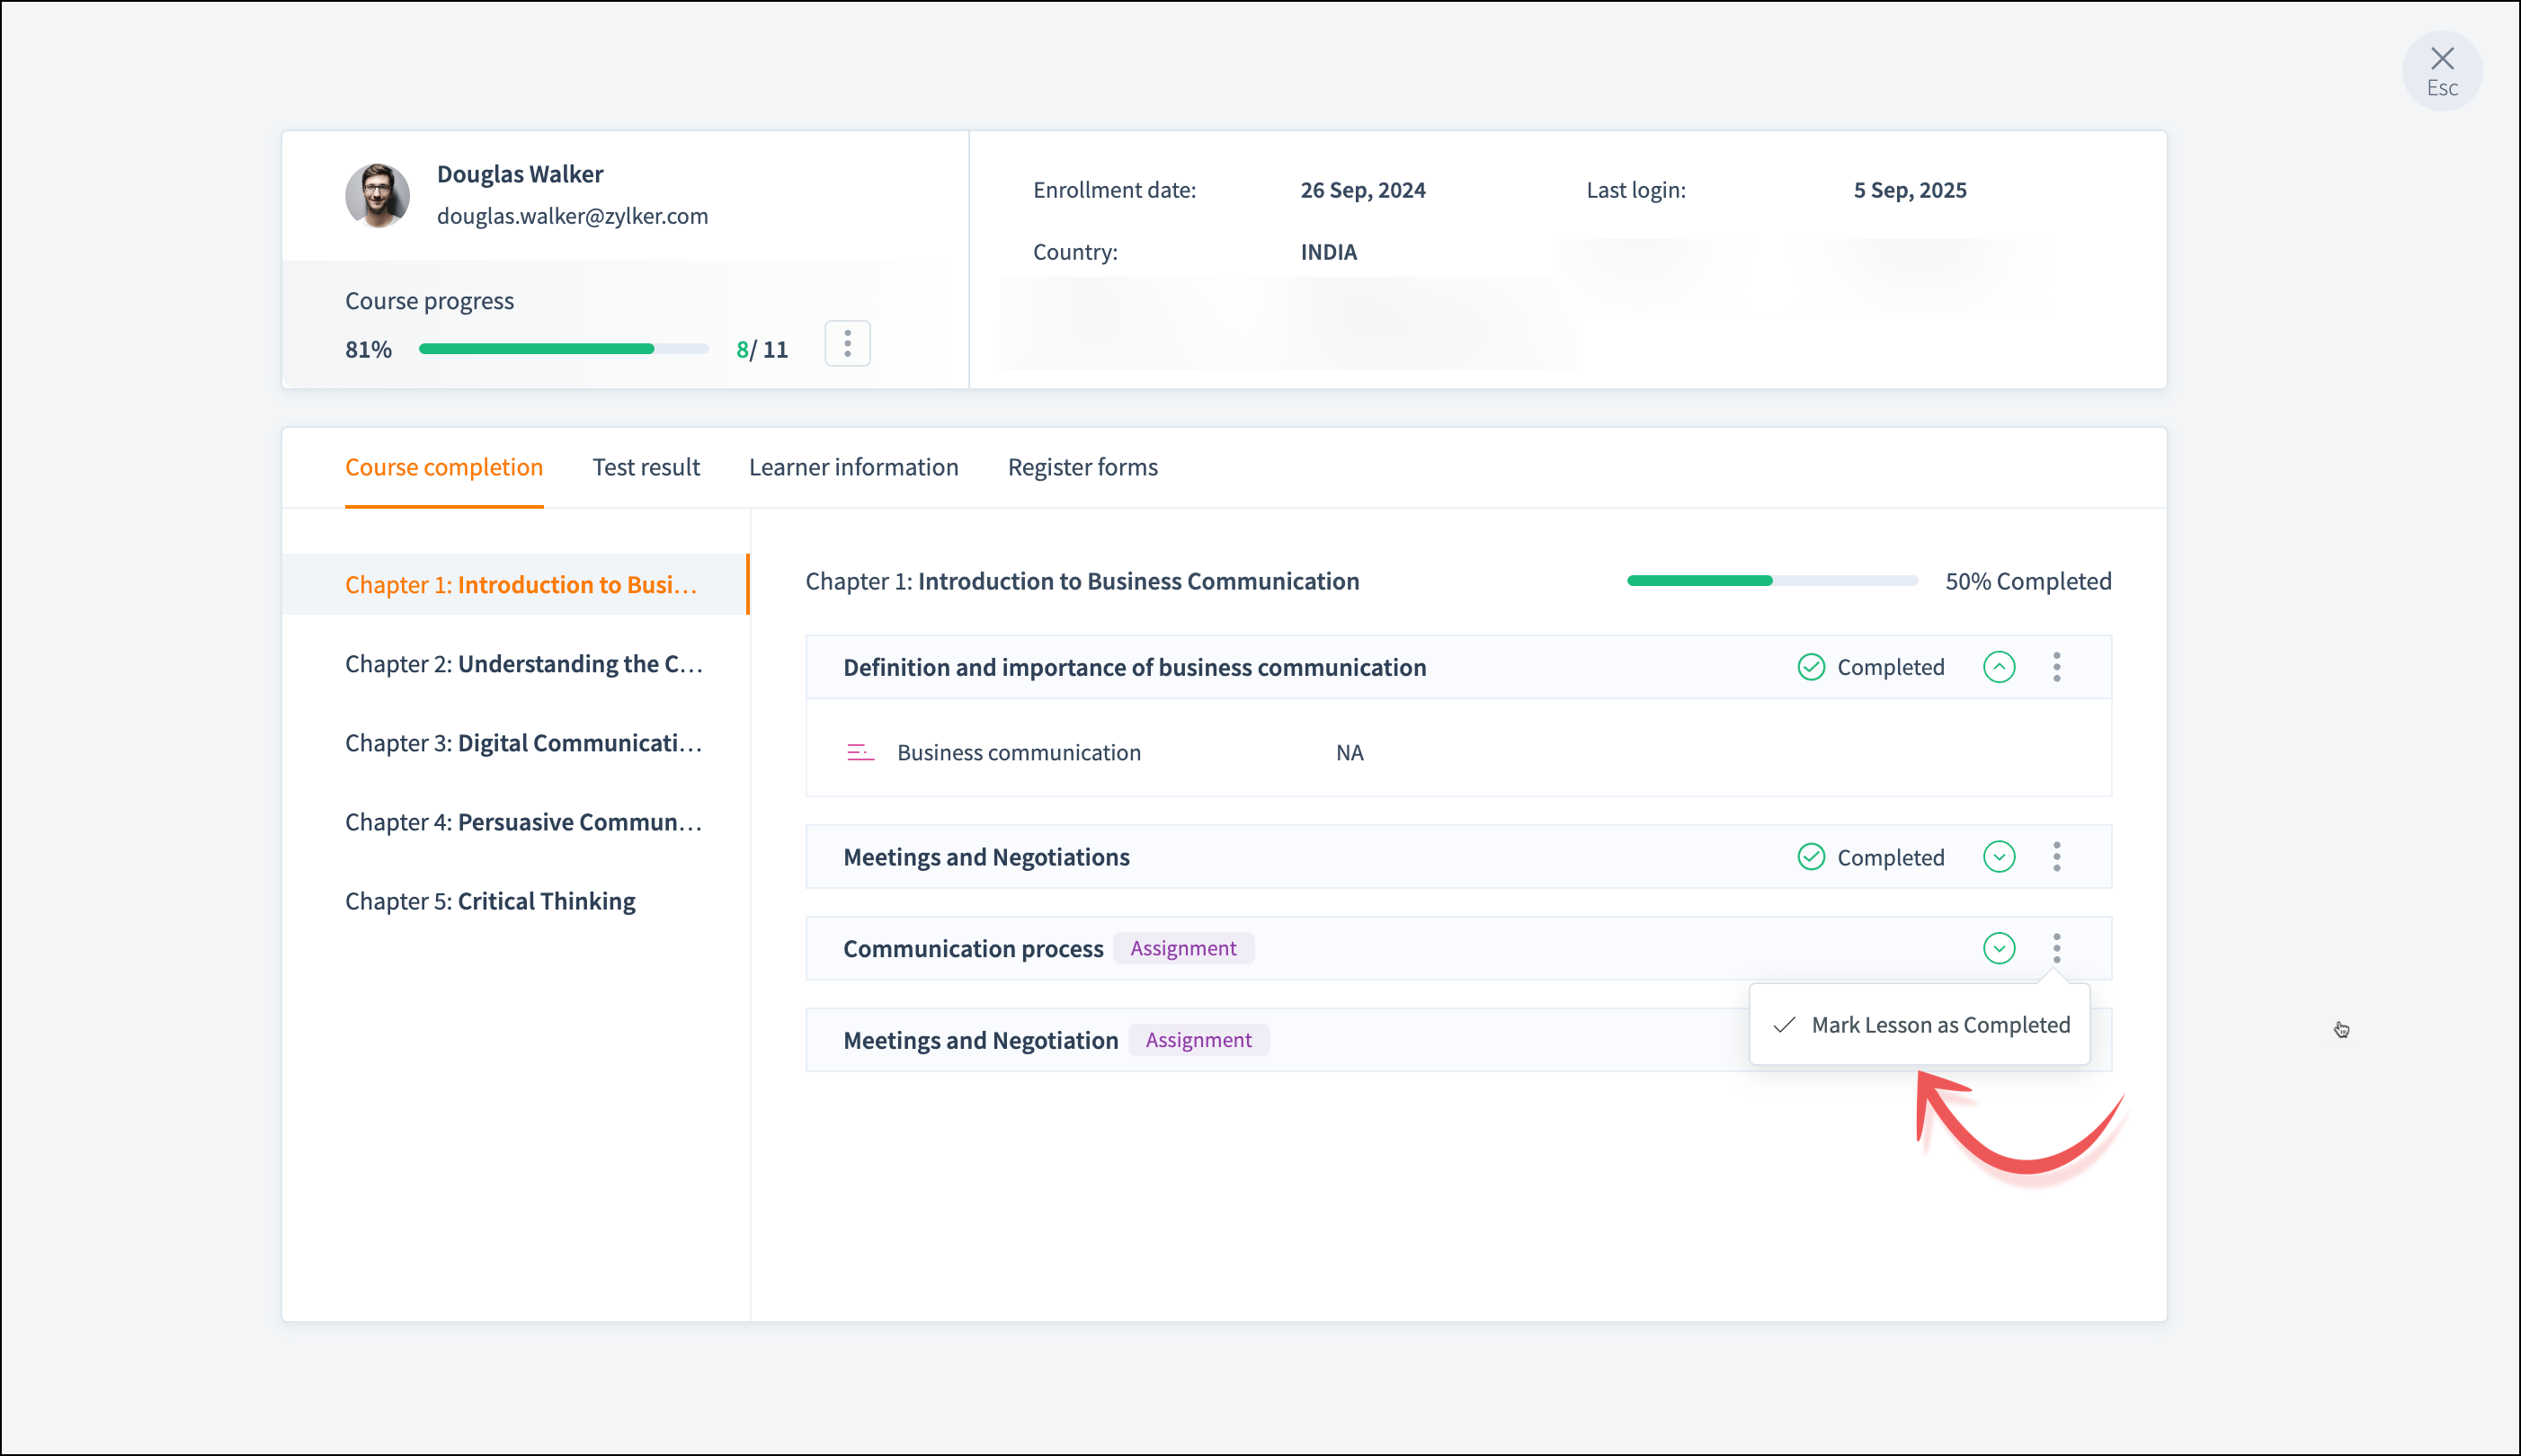The height and width of the screenshot is (1456, 2521).
Task: Open options menu for Definition and importance lesson
Action: click(2056, 667)
